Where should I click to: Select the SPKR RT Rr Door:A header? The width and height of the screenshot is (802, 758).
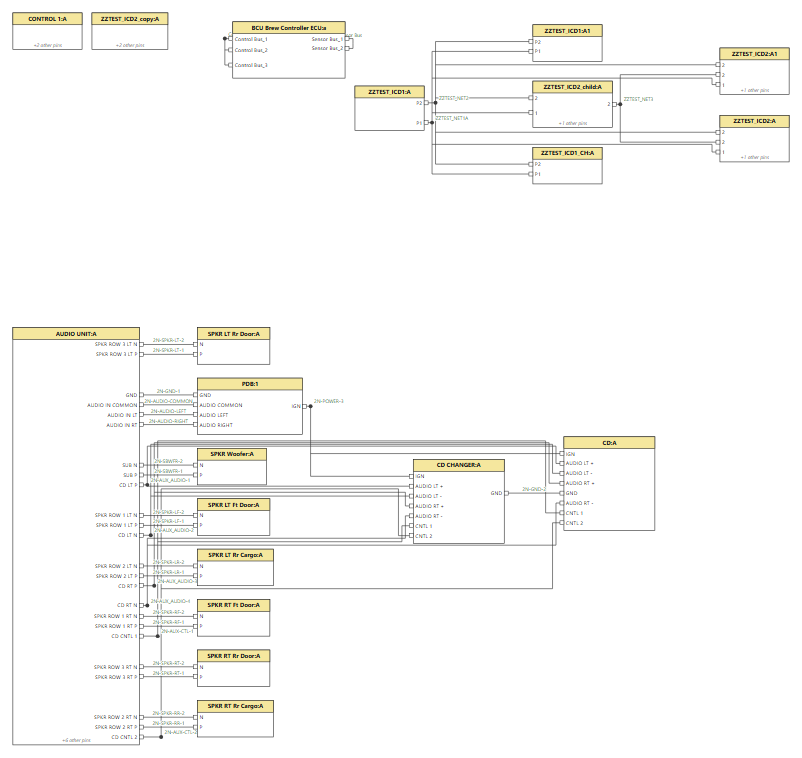(234, 656)
